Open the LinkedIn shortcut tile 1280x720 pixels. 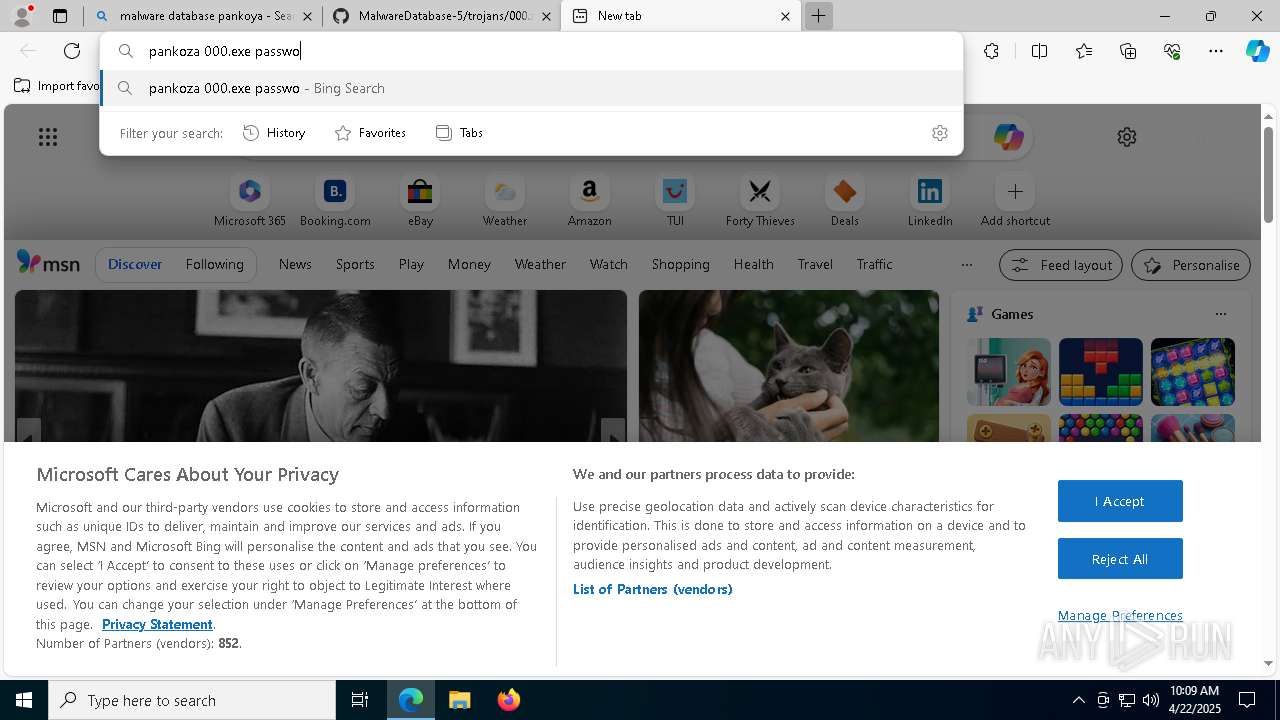pos(930,201)
